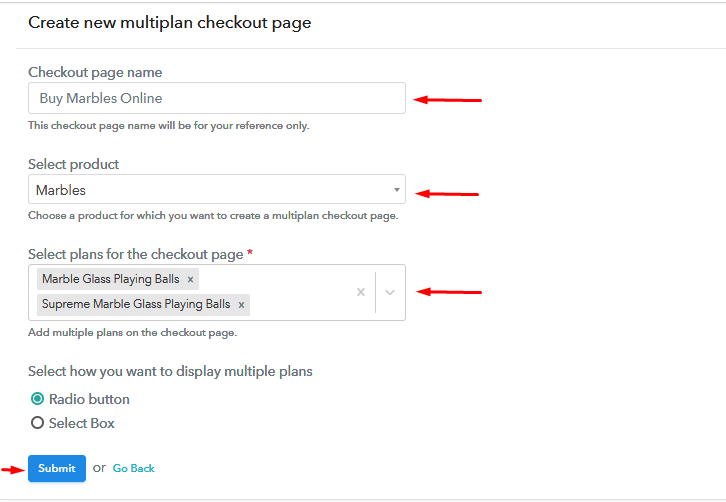
Task: Click the red arrow pointing at Submit
Action: [x=13, y=468]
